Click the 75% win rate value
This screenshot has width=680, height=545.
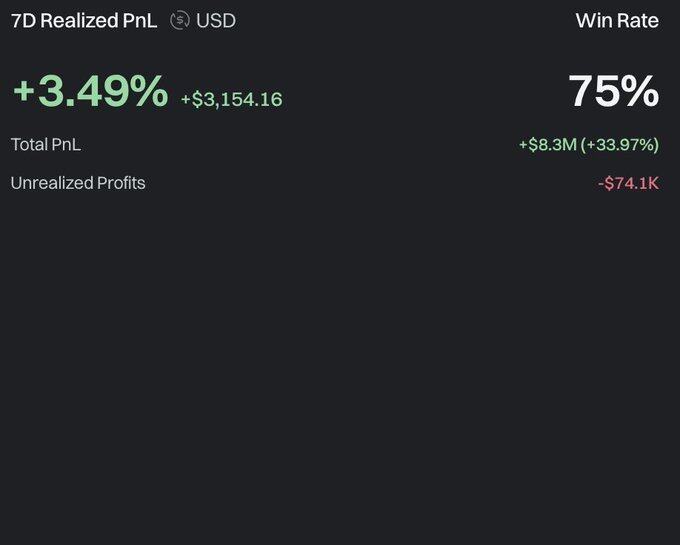click(614, 91)
